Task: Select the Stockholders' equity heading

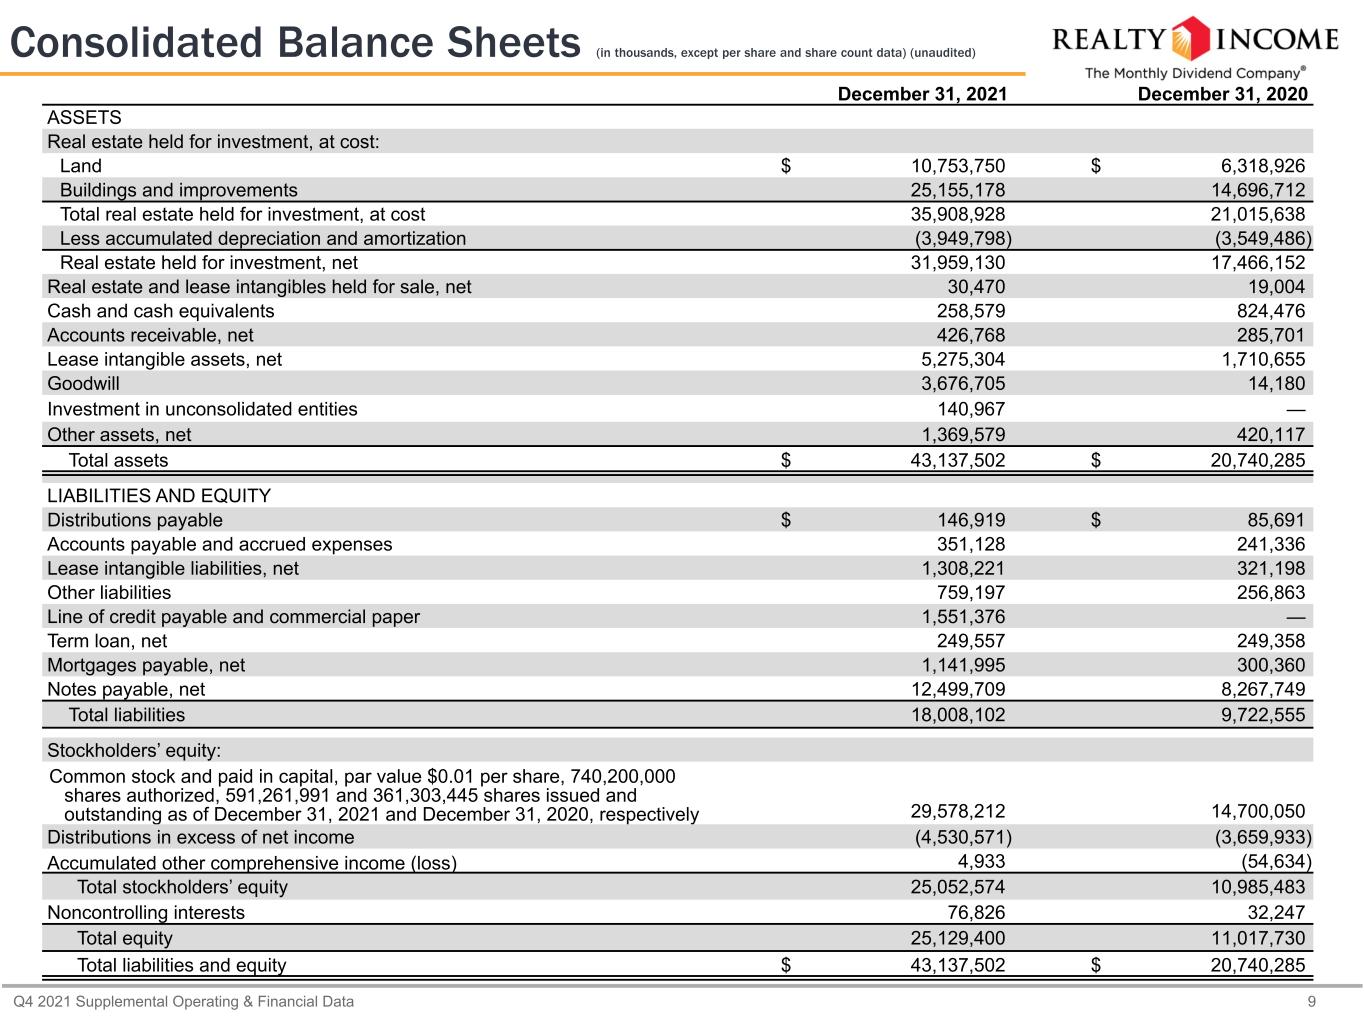Action: (x=134, y=750)
